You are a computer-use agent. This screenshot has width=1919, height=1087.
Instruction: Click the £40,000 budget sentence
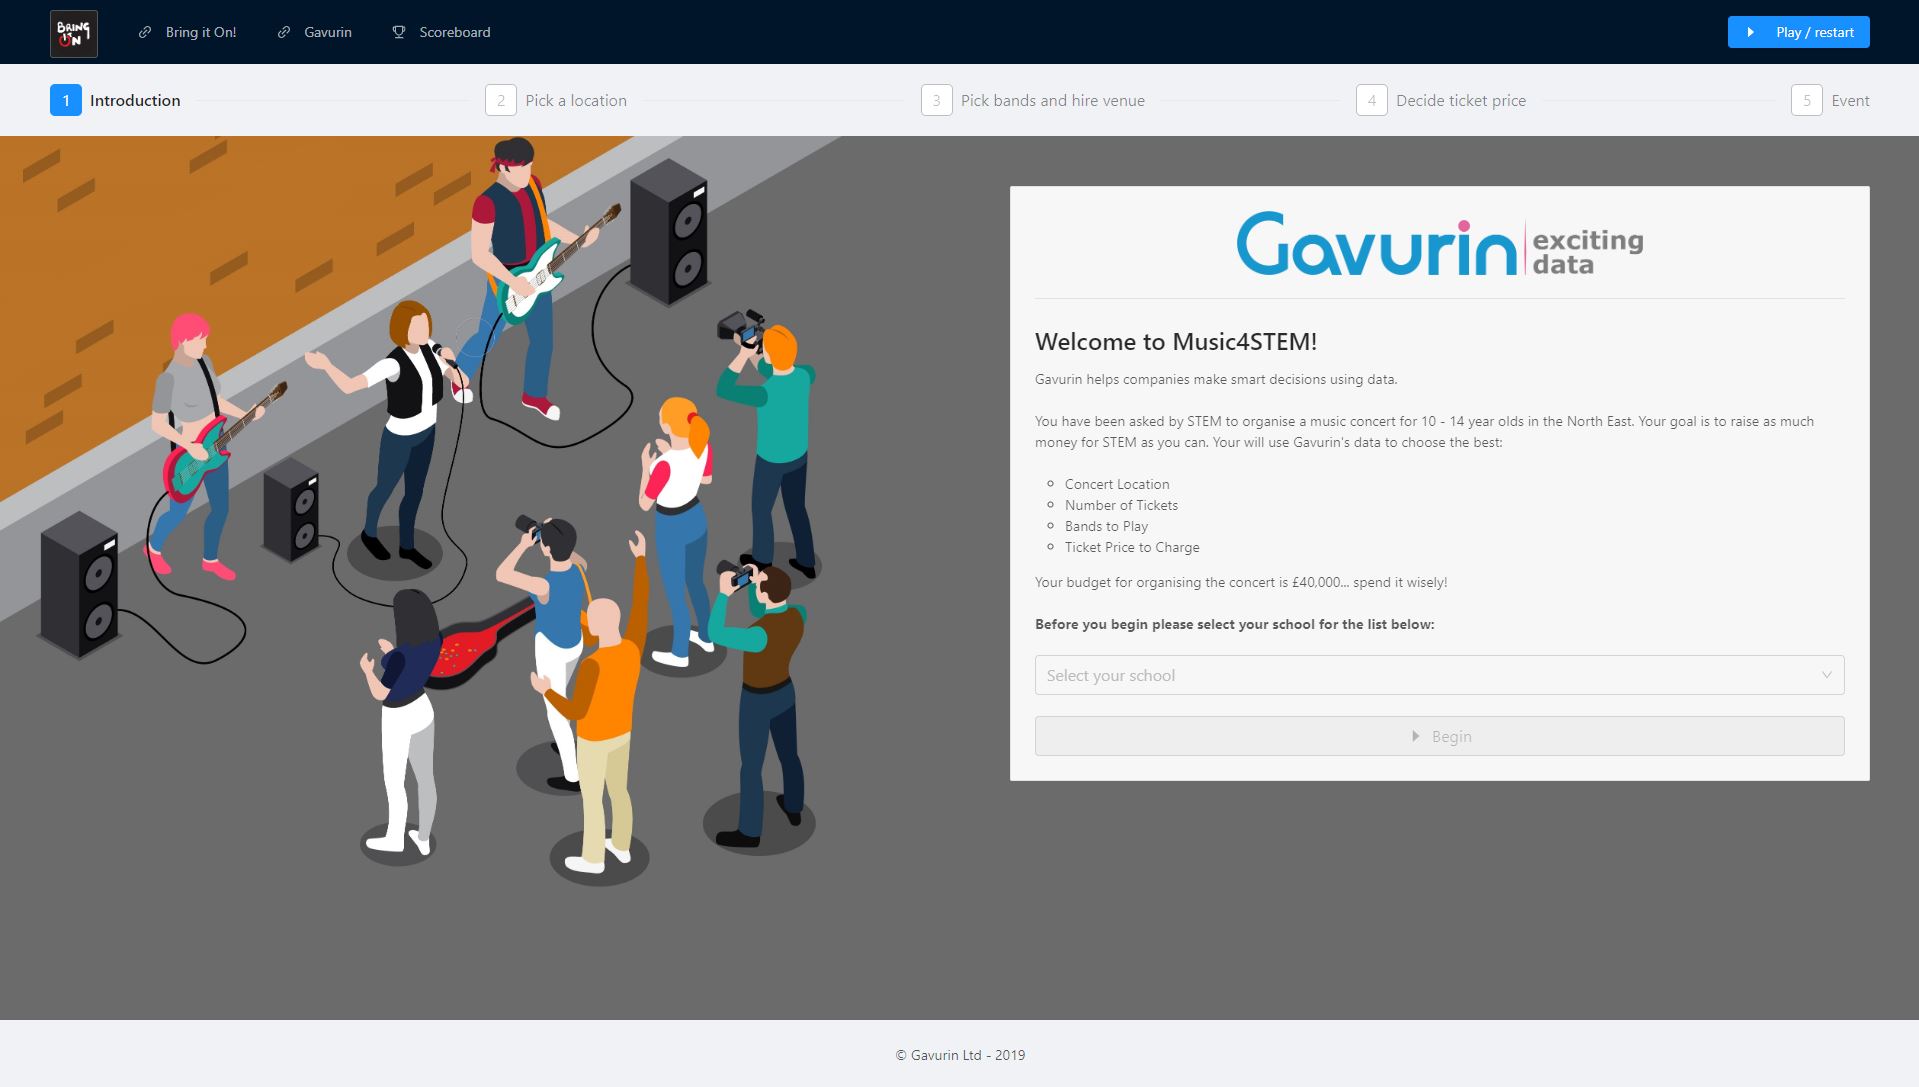click(1241, 582)
